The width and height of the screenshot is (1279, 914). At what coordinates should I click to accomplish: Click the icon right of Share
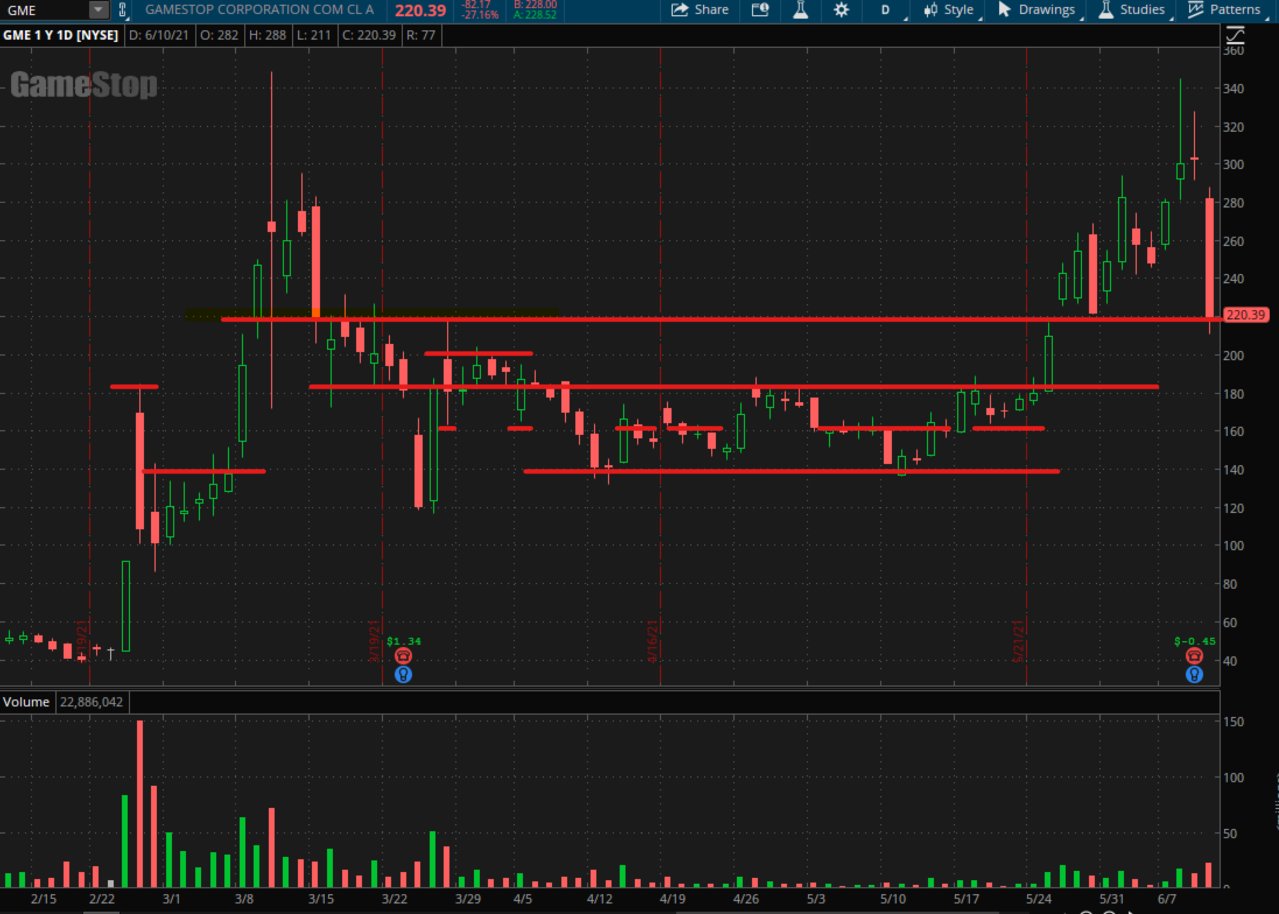(x=759, y=10)
